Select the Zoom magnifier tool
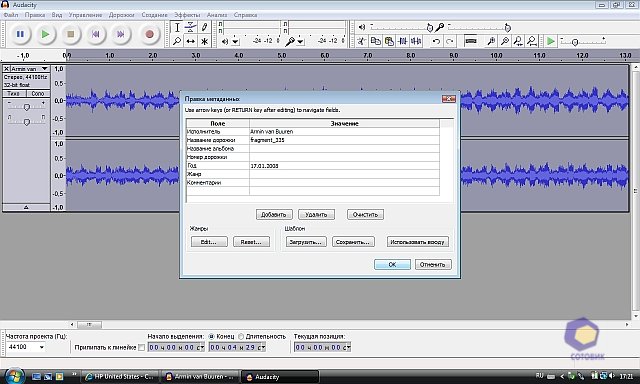Screen dimensions: 640x384 (177, 41)
